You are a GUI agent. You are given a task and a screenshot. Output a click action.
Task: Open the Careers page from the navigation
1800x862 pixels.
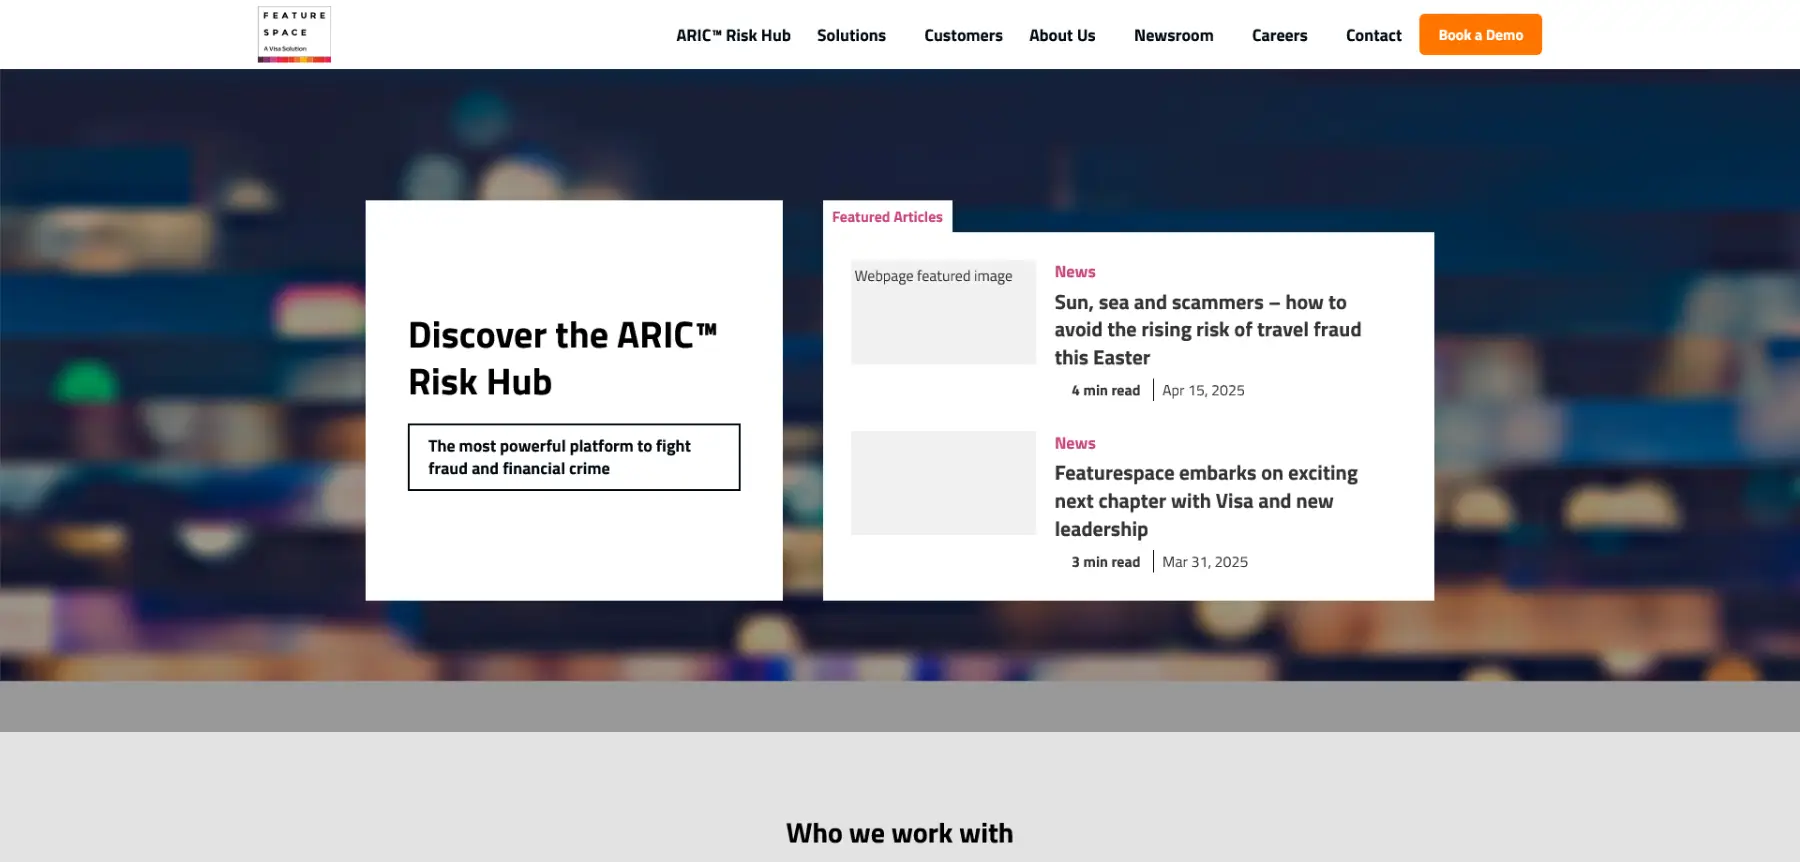1279,36
